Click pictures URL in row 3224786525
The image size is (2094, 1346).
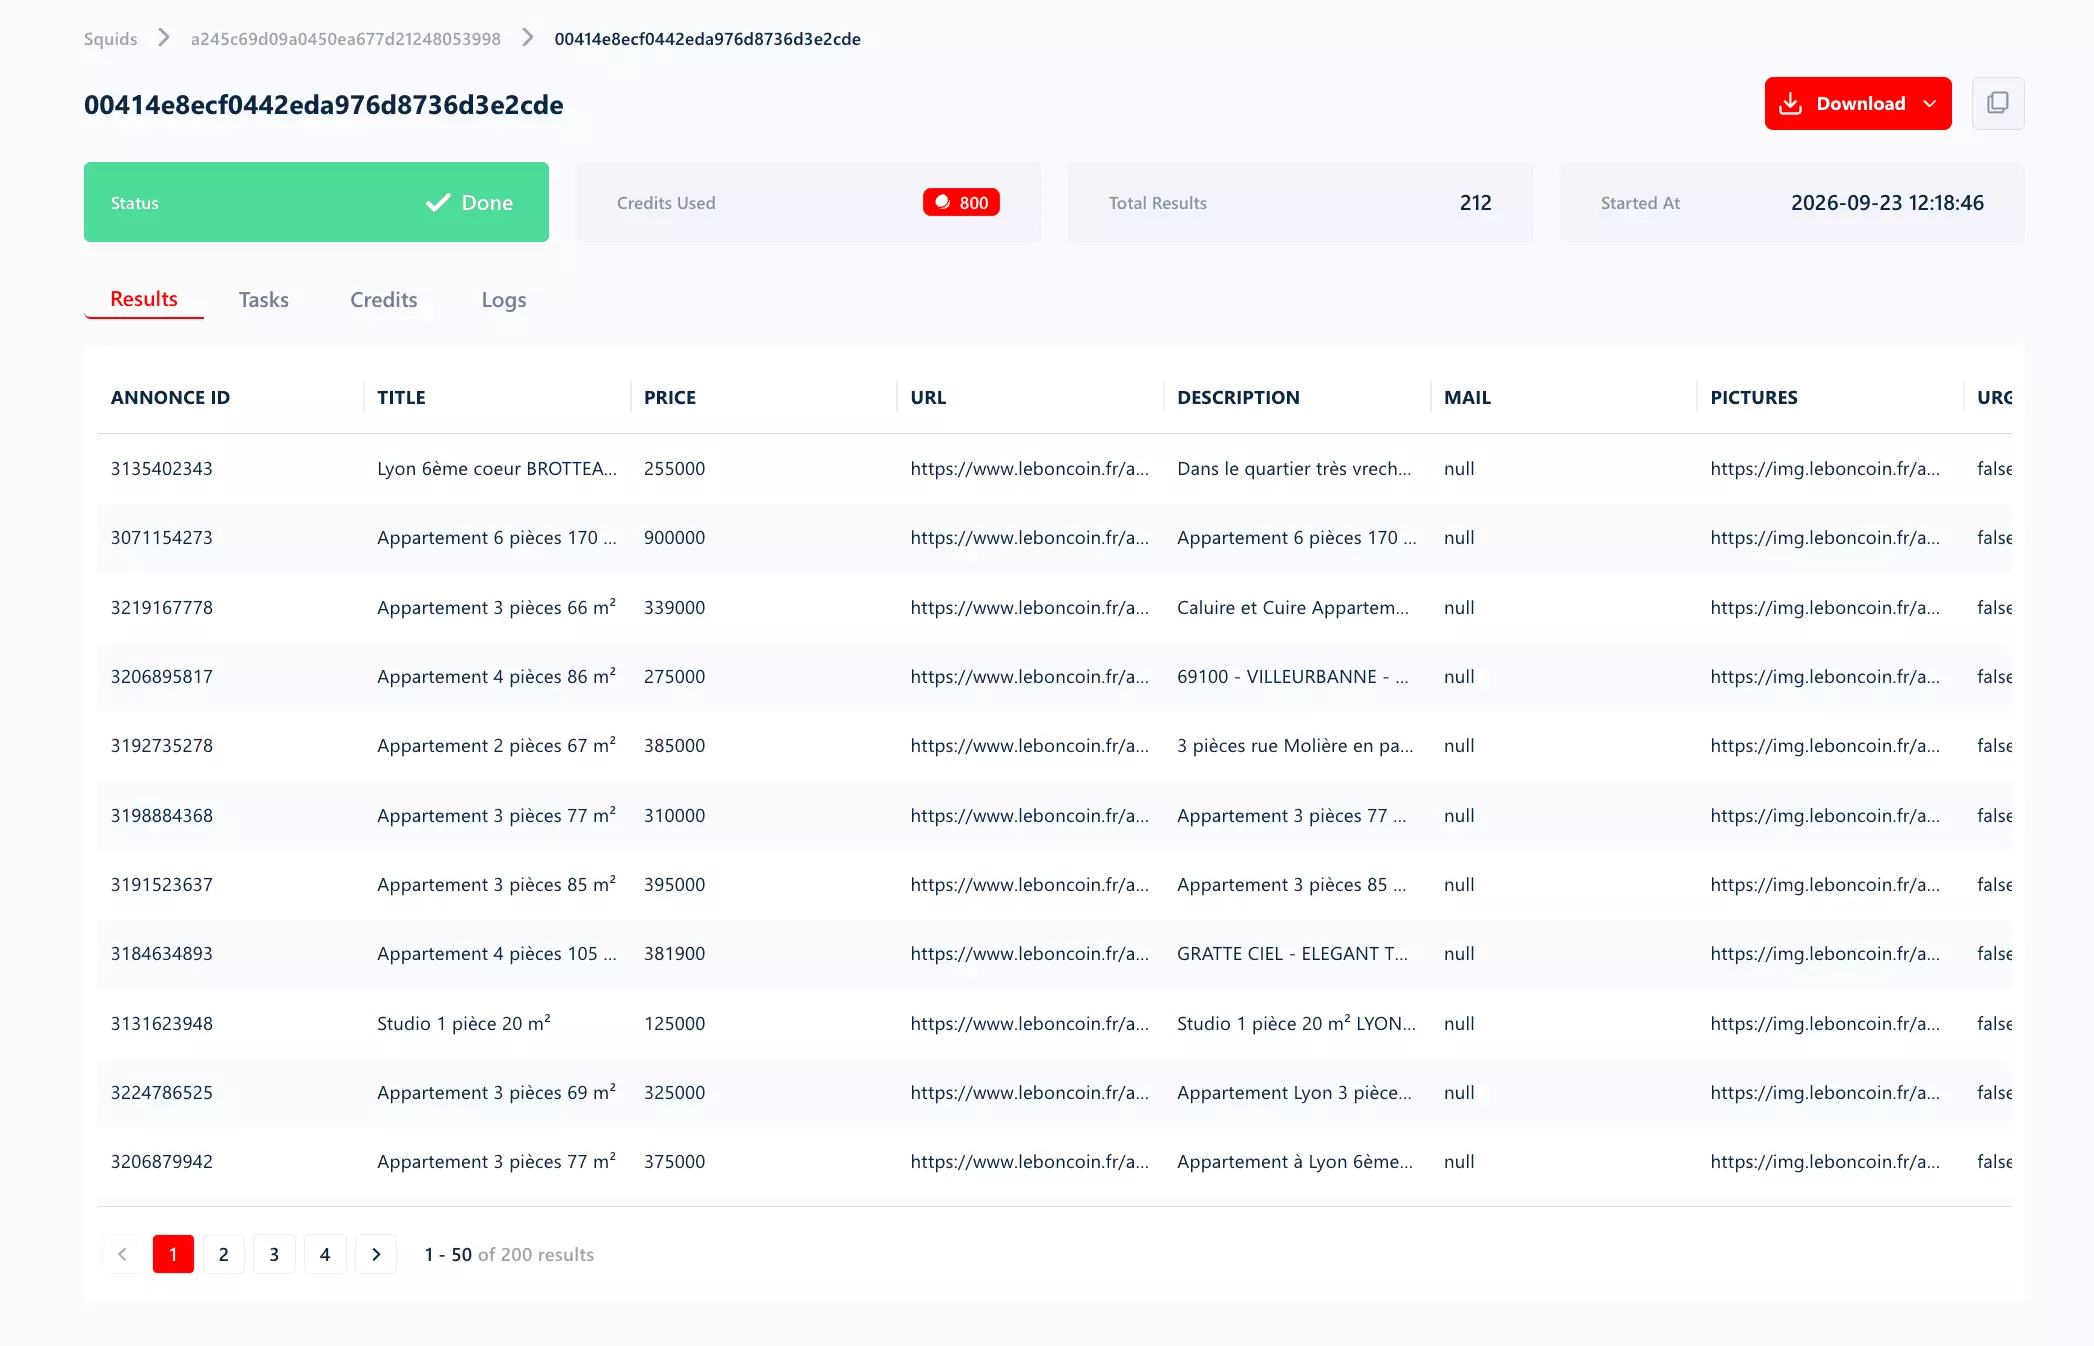coord(1825,1092)
